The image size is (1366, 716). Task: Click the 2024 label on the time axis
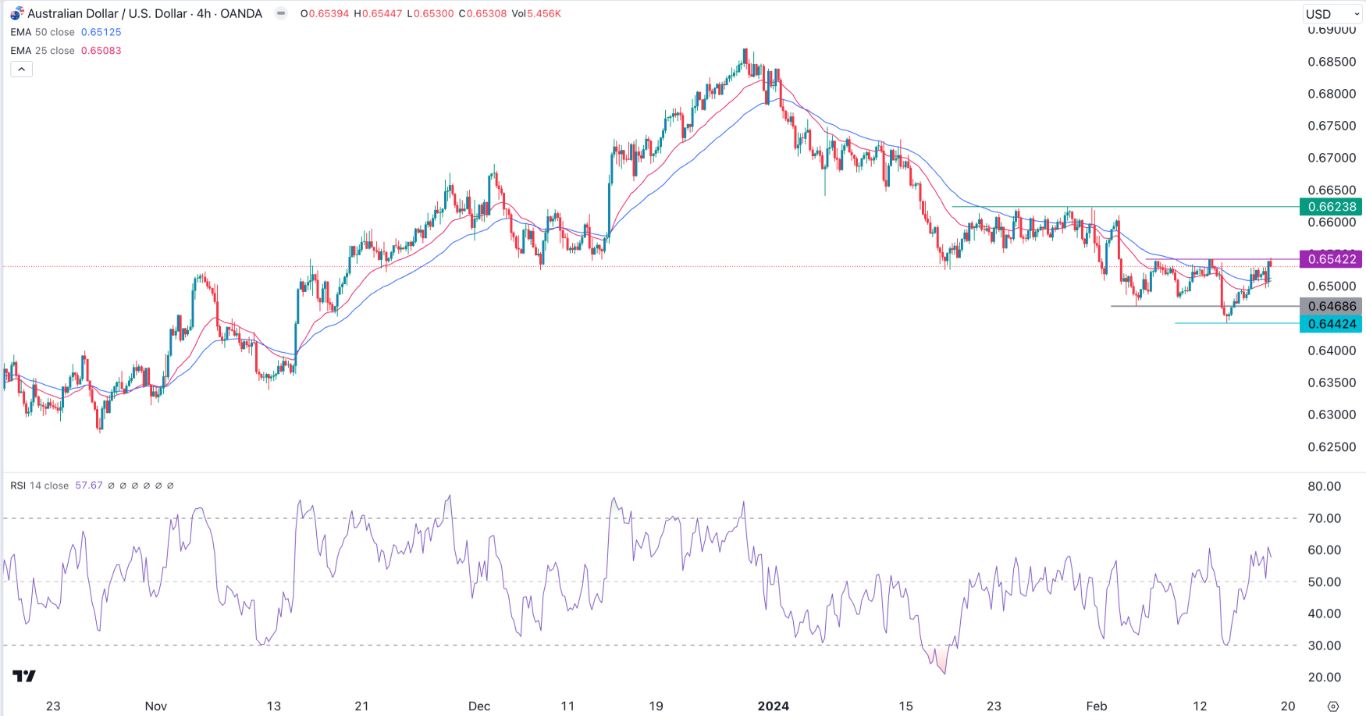(x=774, y=705)
